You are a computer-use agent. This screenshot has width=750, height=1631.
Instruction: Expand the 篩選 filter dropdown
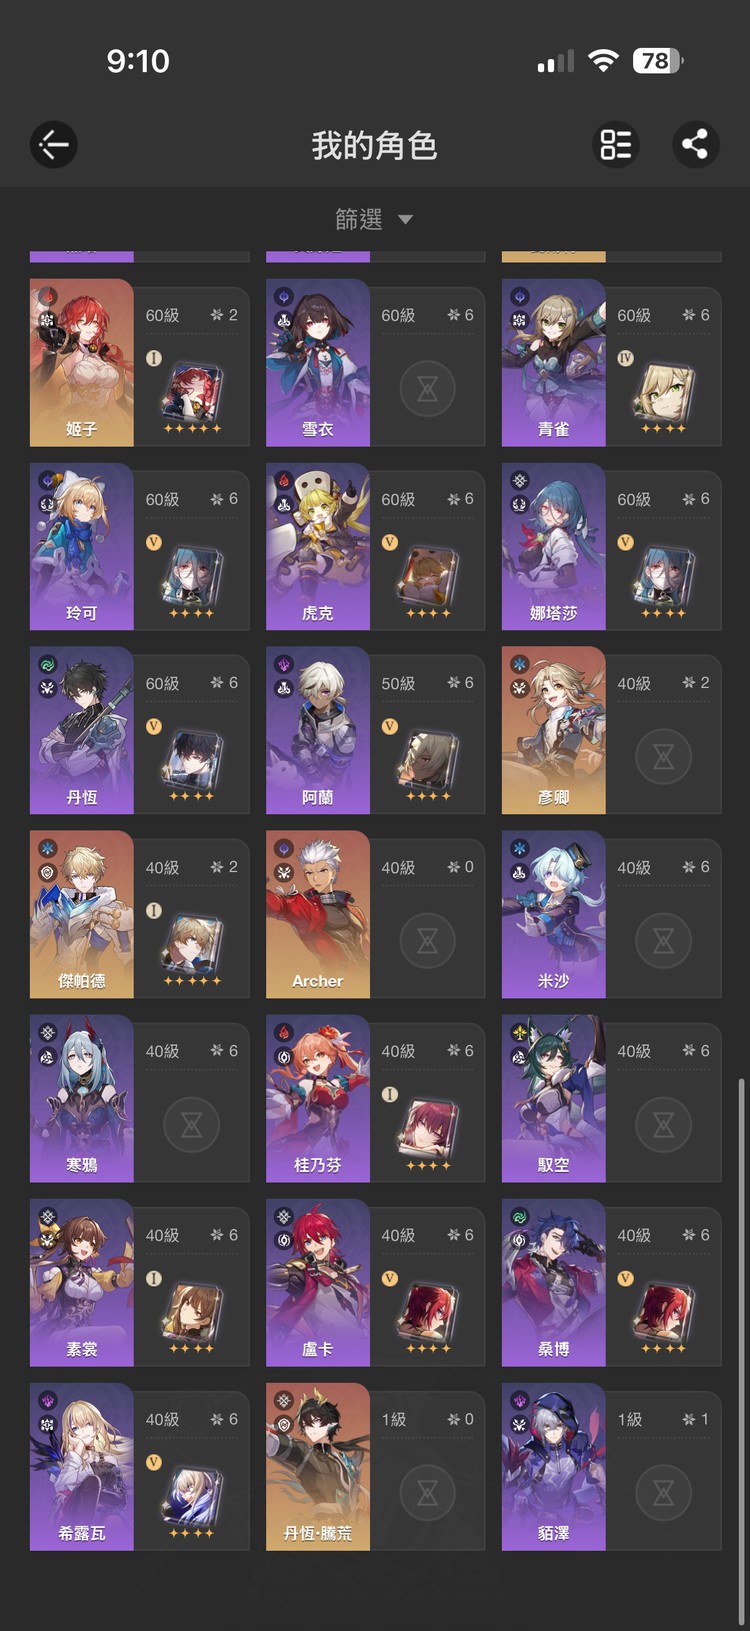tap(374, 219)
